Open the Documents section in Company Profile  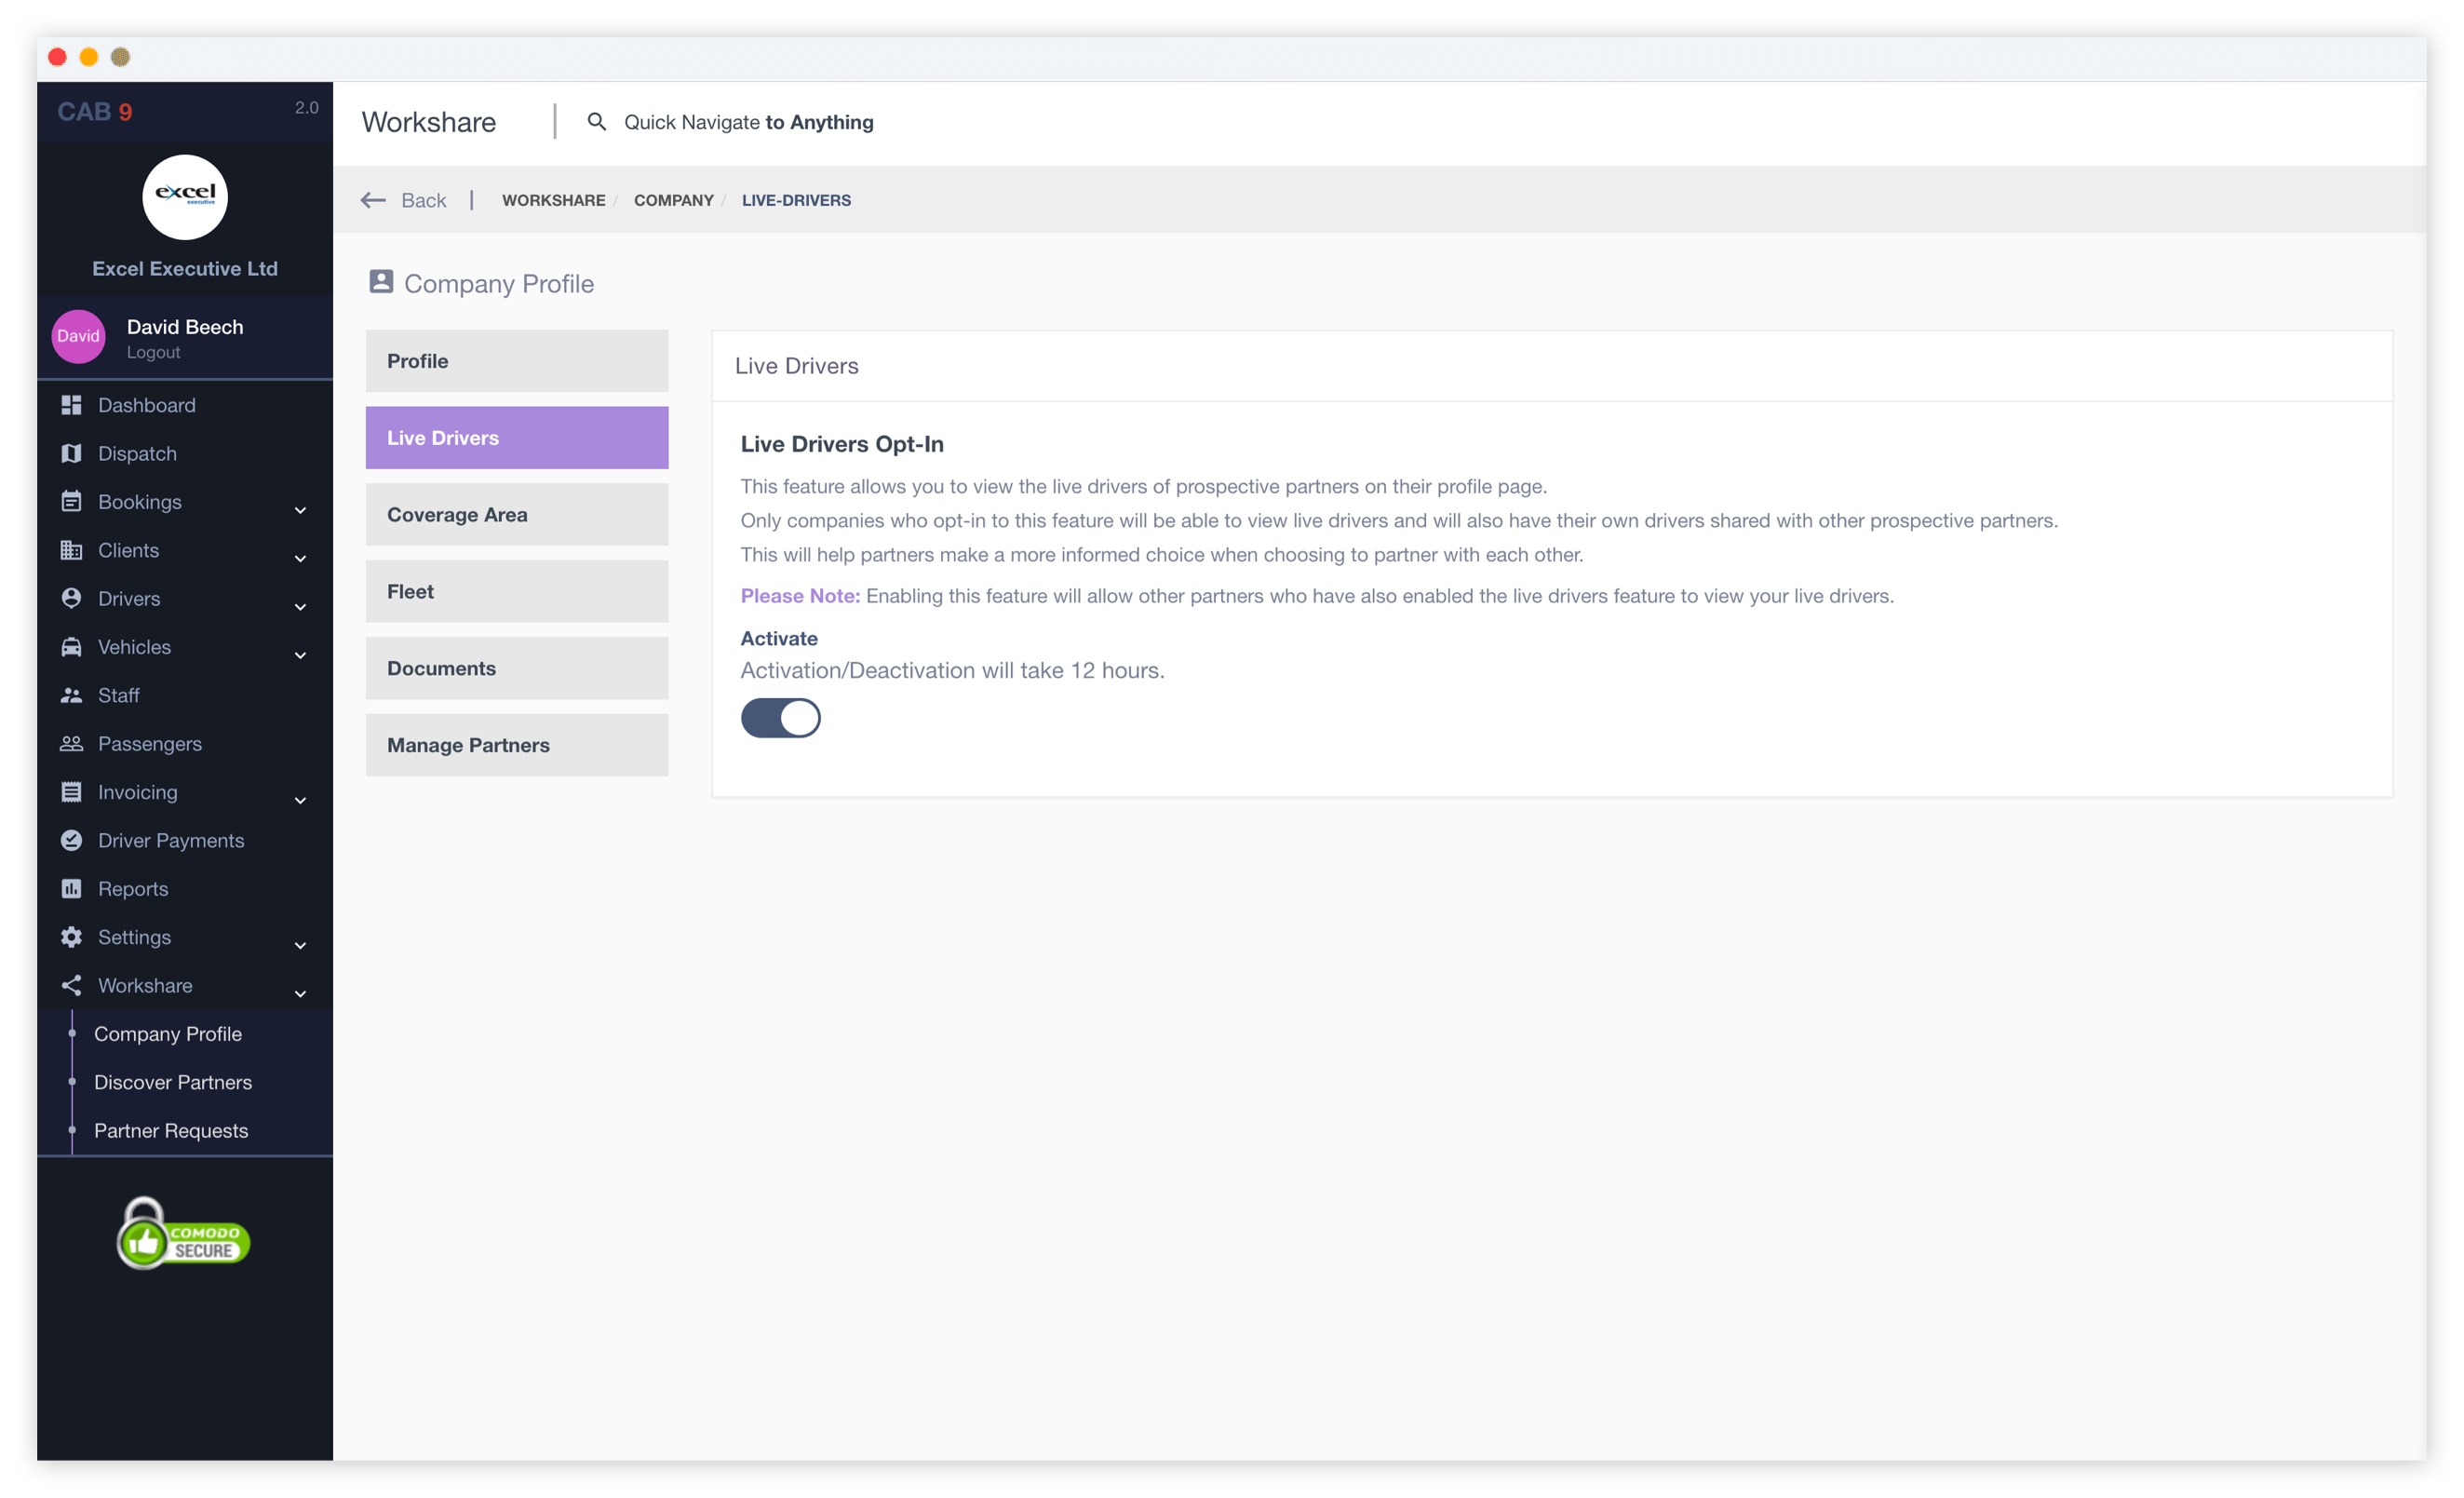(x=516, y=668)
